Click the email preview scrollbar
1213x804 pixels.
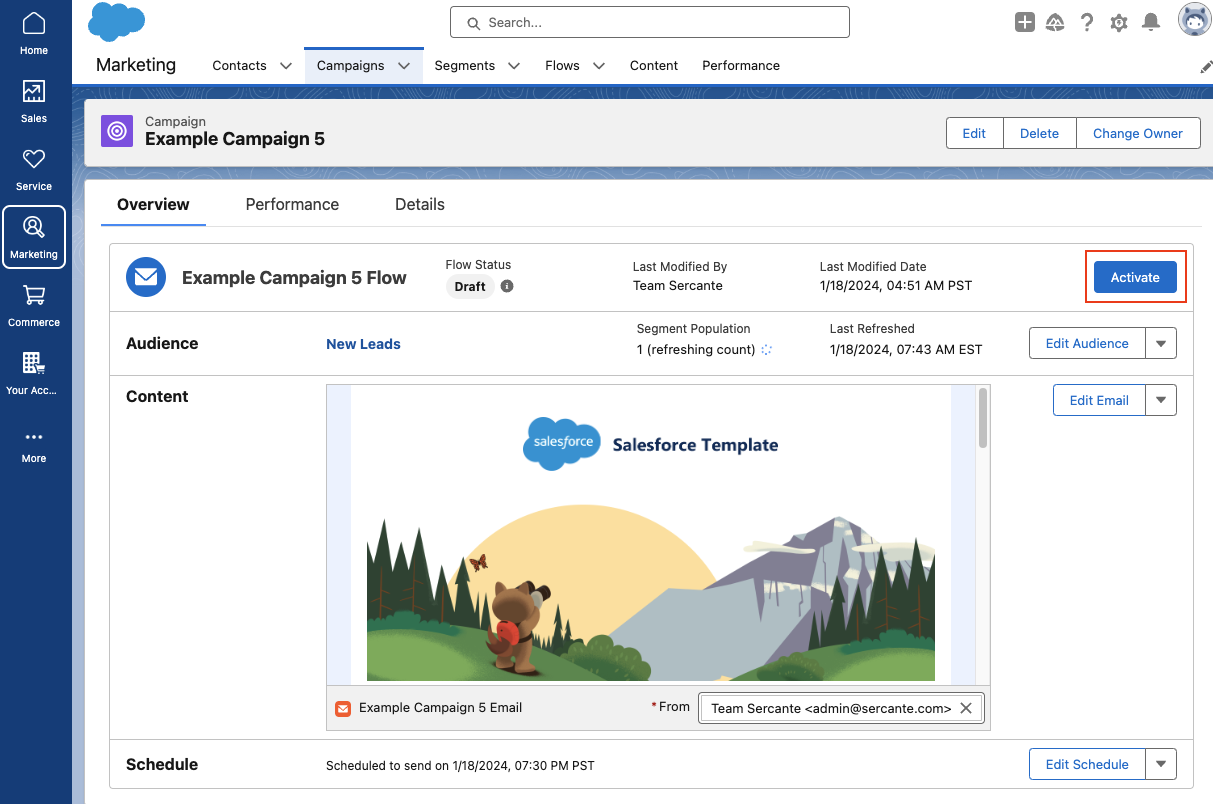click(x=983, y=418)
